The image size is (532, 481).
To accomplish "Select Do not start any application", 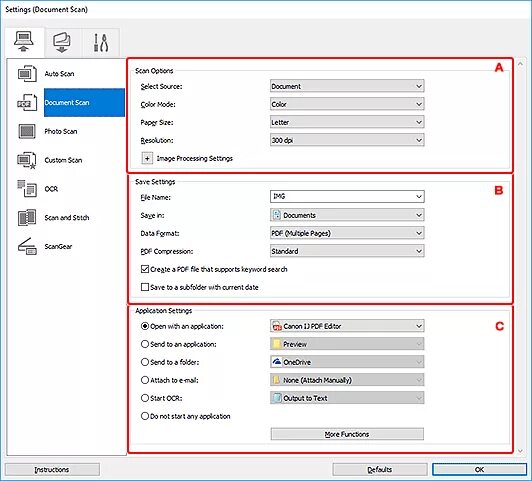I will [x=145, y=416].
